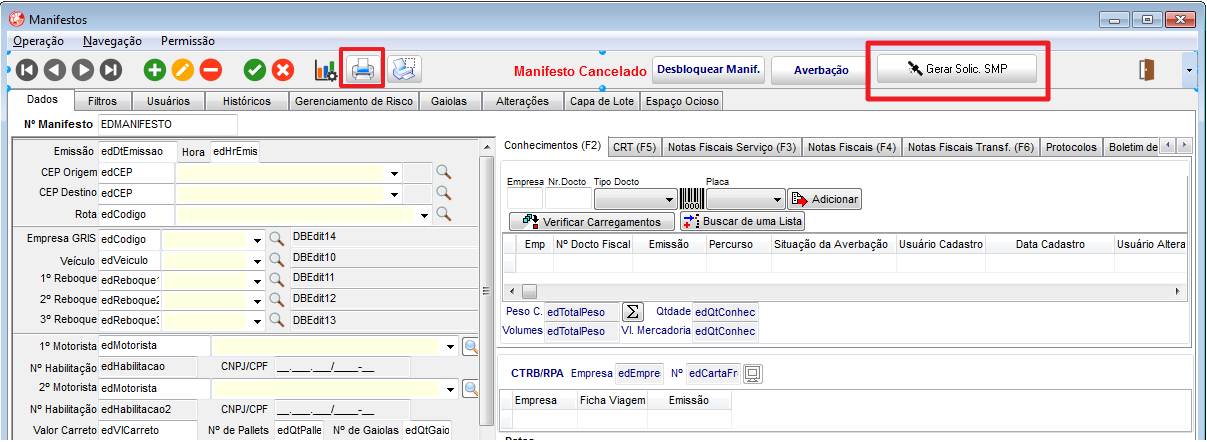
Task: Open print preview icon beside the printer
Action: click(404, 69)
